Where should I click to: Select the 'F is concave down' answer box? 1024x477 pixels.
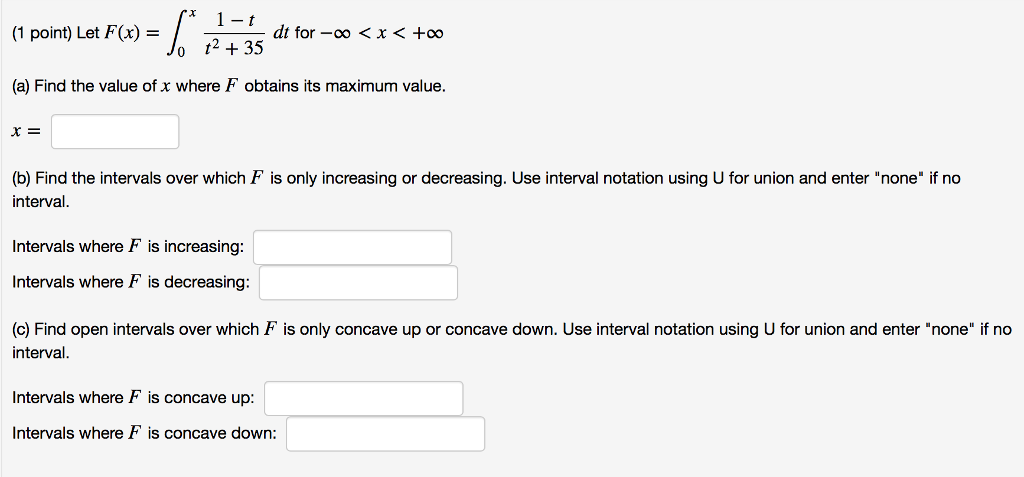(x=385, y=433)
